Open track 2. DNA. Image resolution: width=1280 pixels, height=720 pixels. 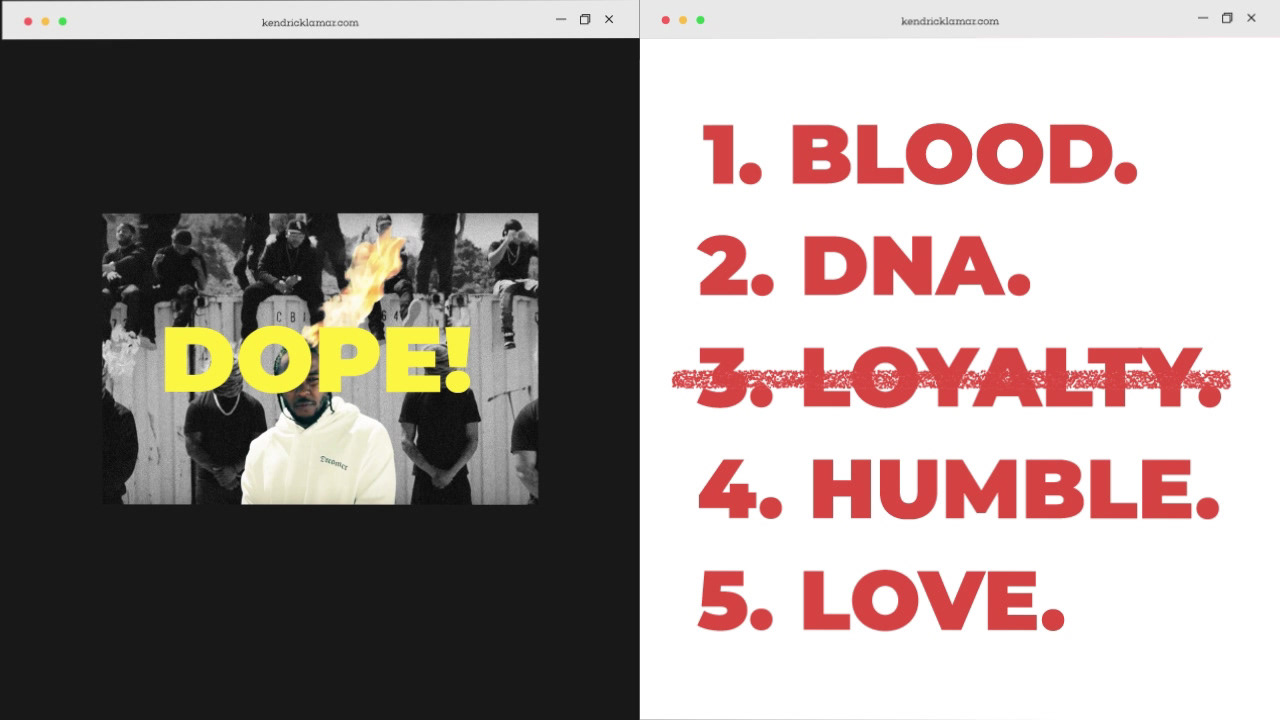point(865,267)
